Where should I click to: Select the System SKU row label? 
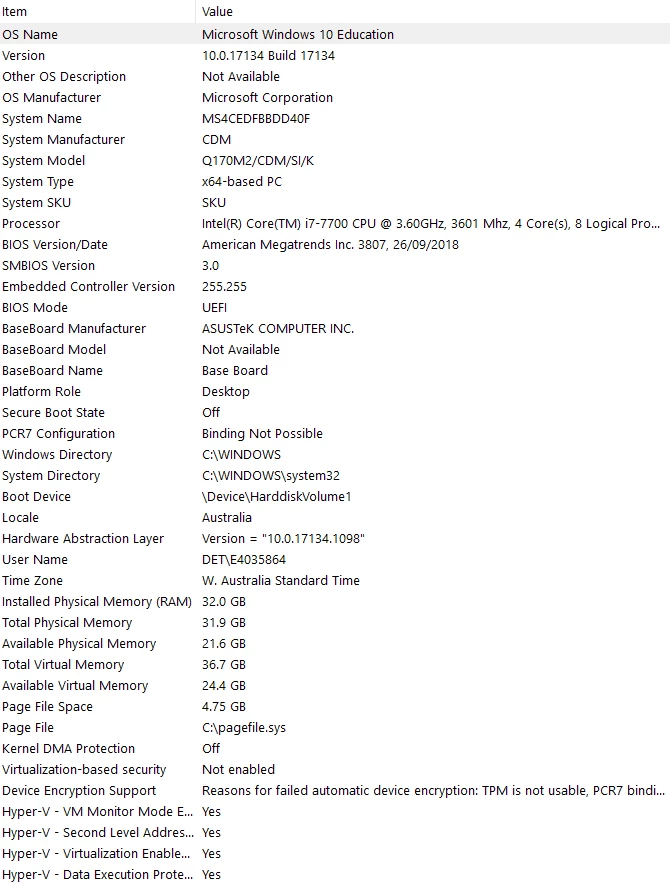click(37, 202)
